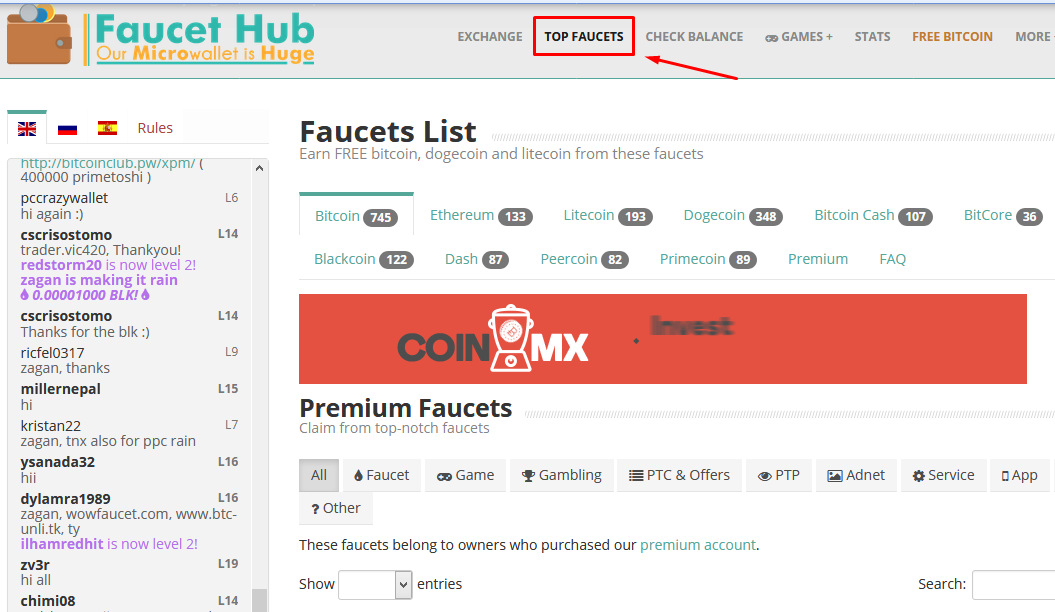
Task: Open the Show entries dropdown
Action: pos(375,584)
